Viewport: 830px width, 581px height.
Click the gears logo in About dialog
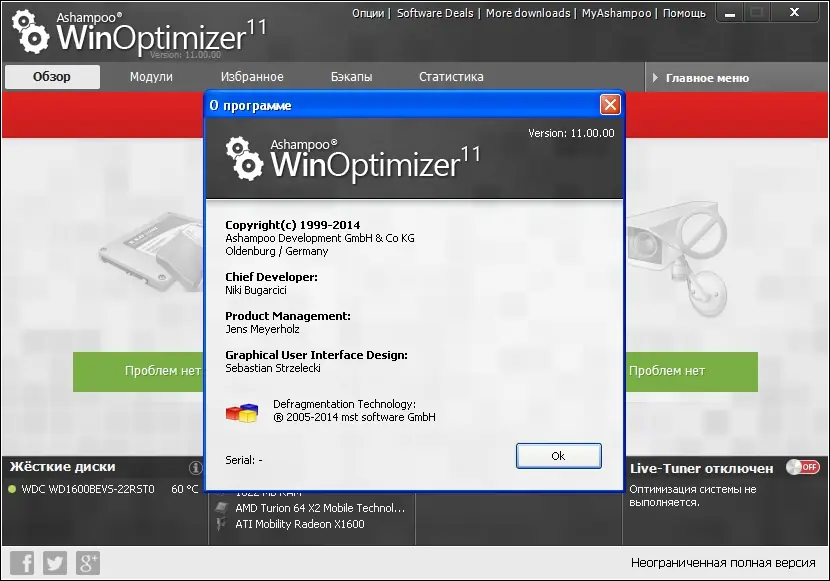pos(244,159)
